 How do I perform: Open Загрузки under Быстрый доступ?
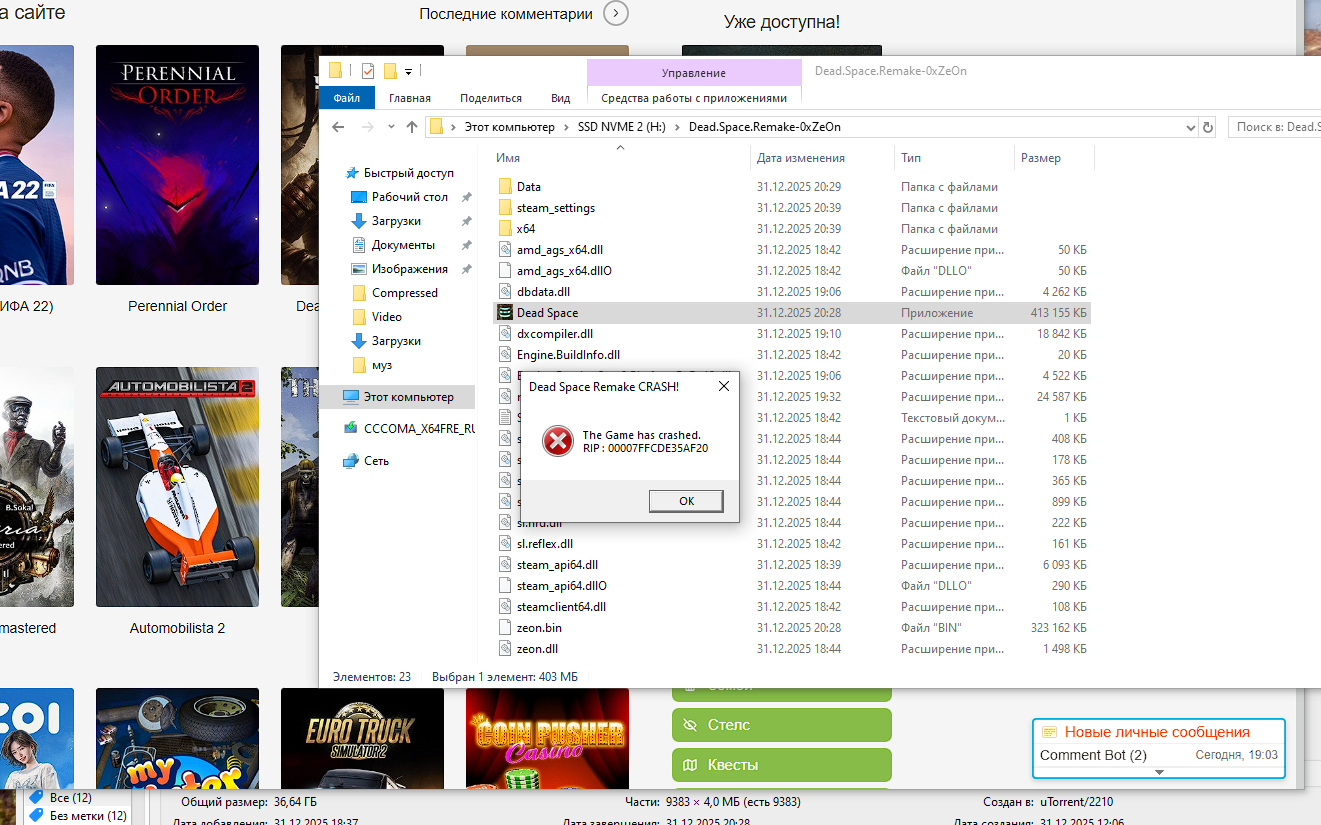tap(396, 221)
